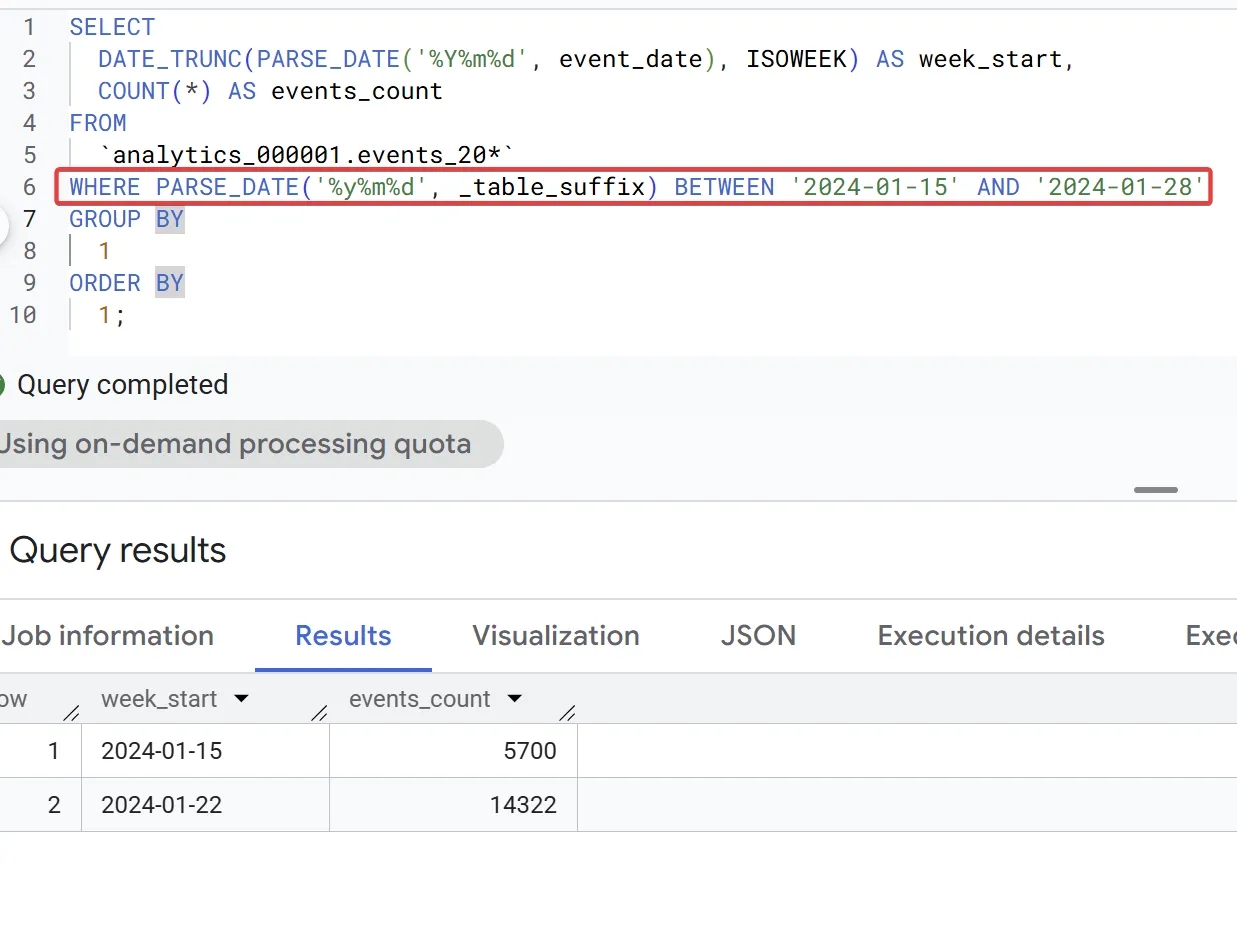Click the green Query completed status icon
The width and height of the screenshot is (1237, 939).
[x=1, y=385]
